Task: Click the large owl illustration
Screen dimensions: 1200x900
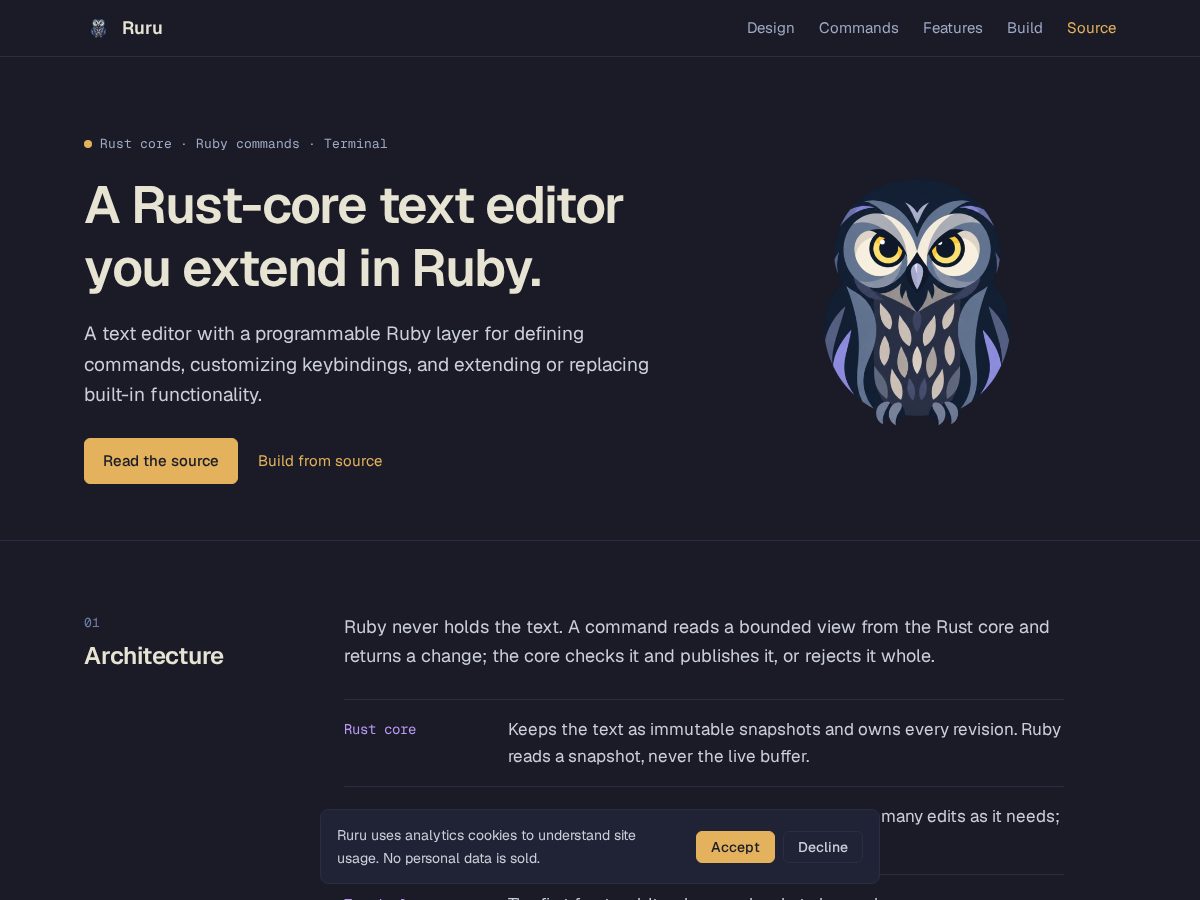Action: pos(916,302)
